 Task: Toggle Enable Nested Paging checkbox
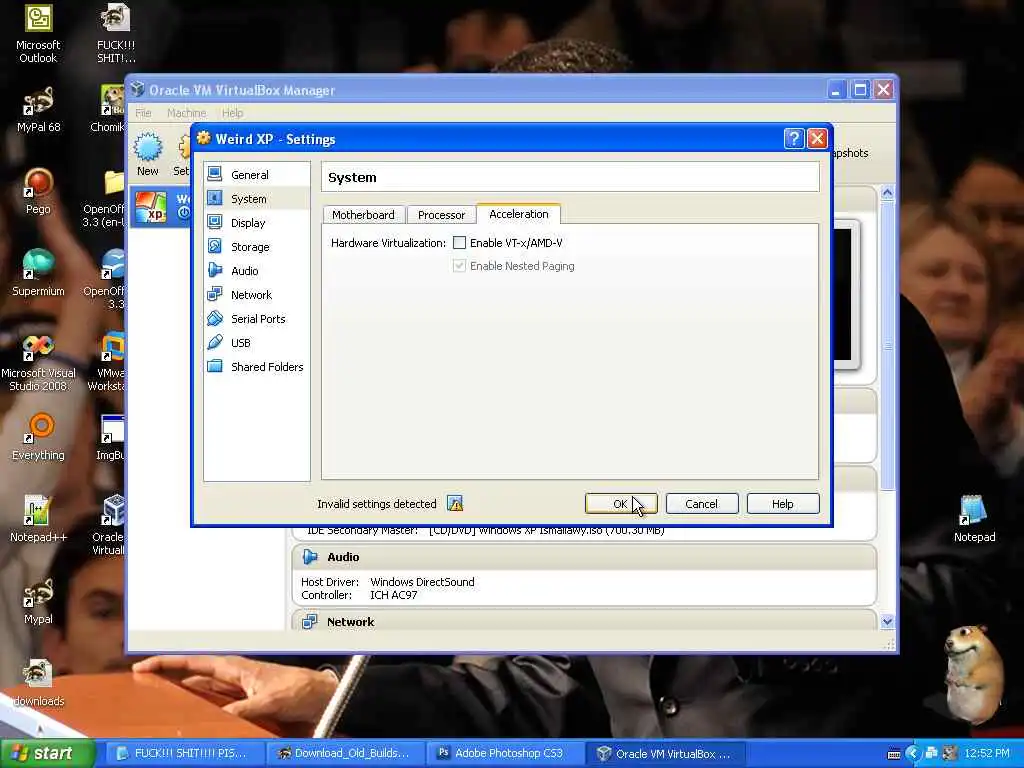click(460, 266)
